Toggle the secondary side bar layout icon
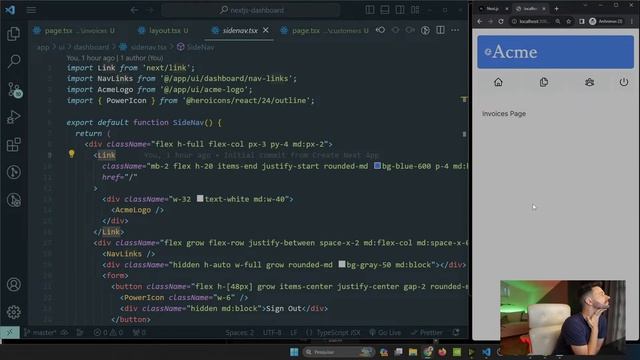 (x=400, y=10)
